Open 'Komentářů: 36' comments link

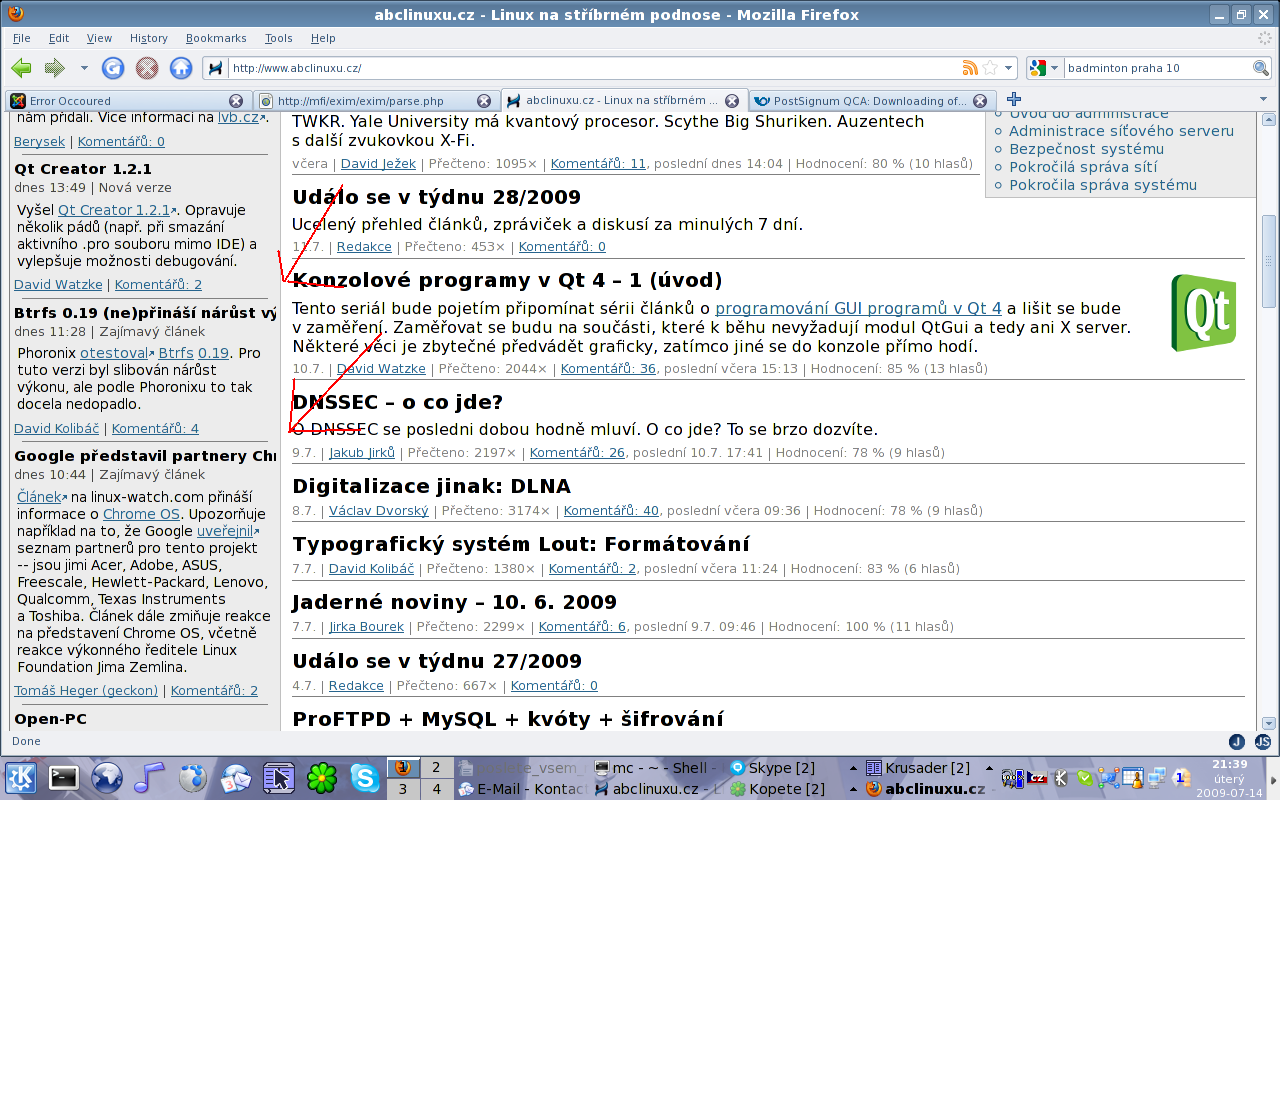[x=608, y=369]
